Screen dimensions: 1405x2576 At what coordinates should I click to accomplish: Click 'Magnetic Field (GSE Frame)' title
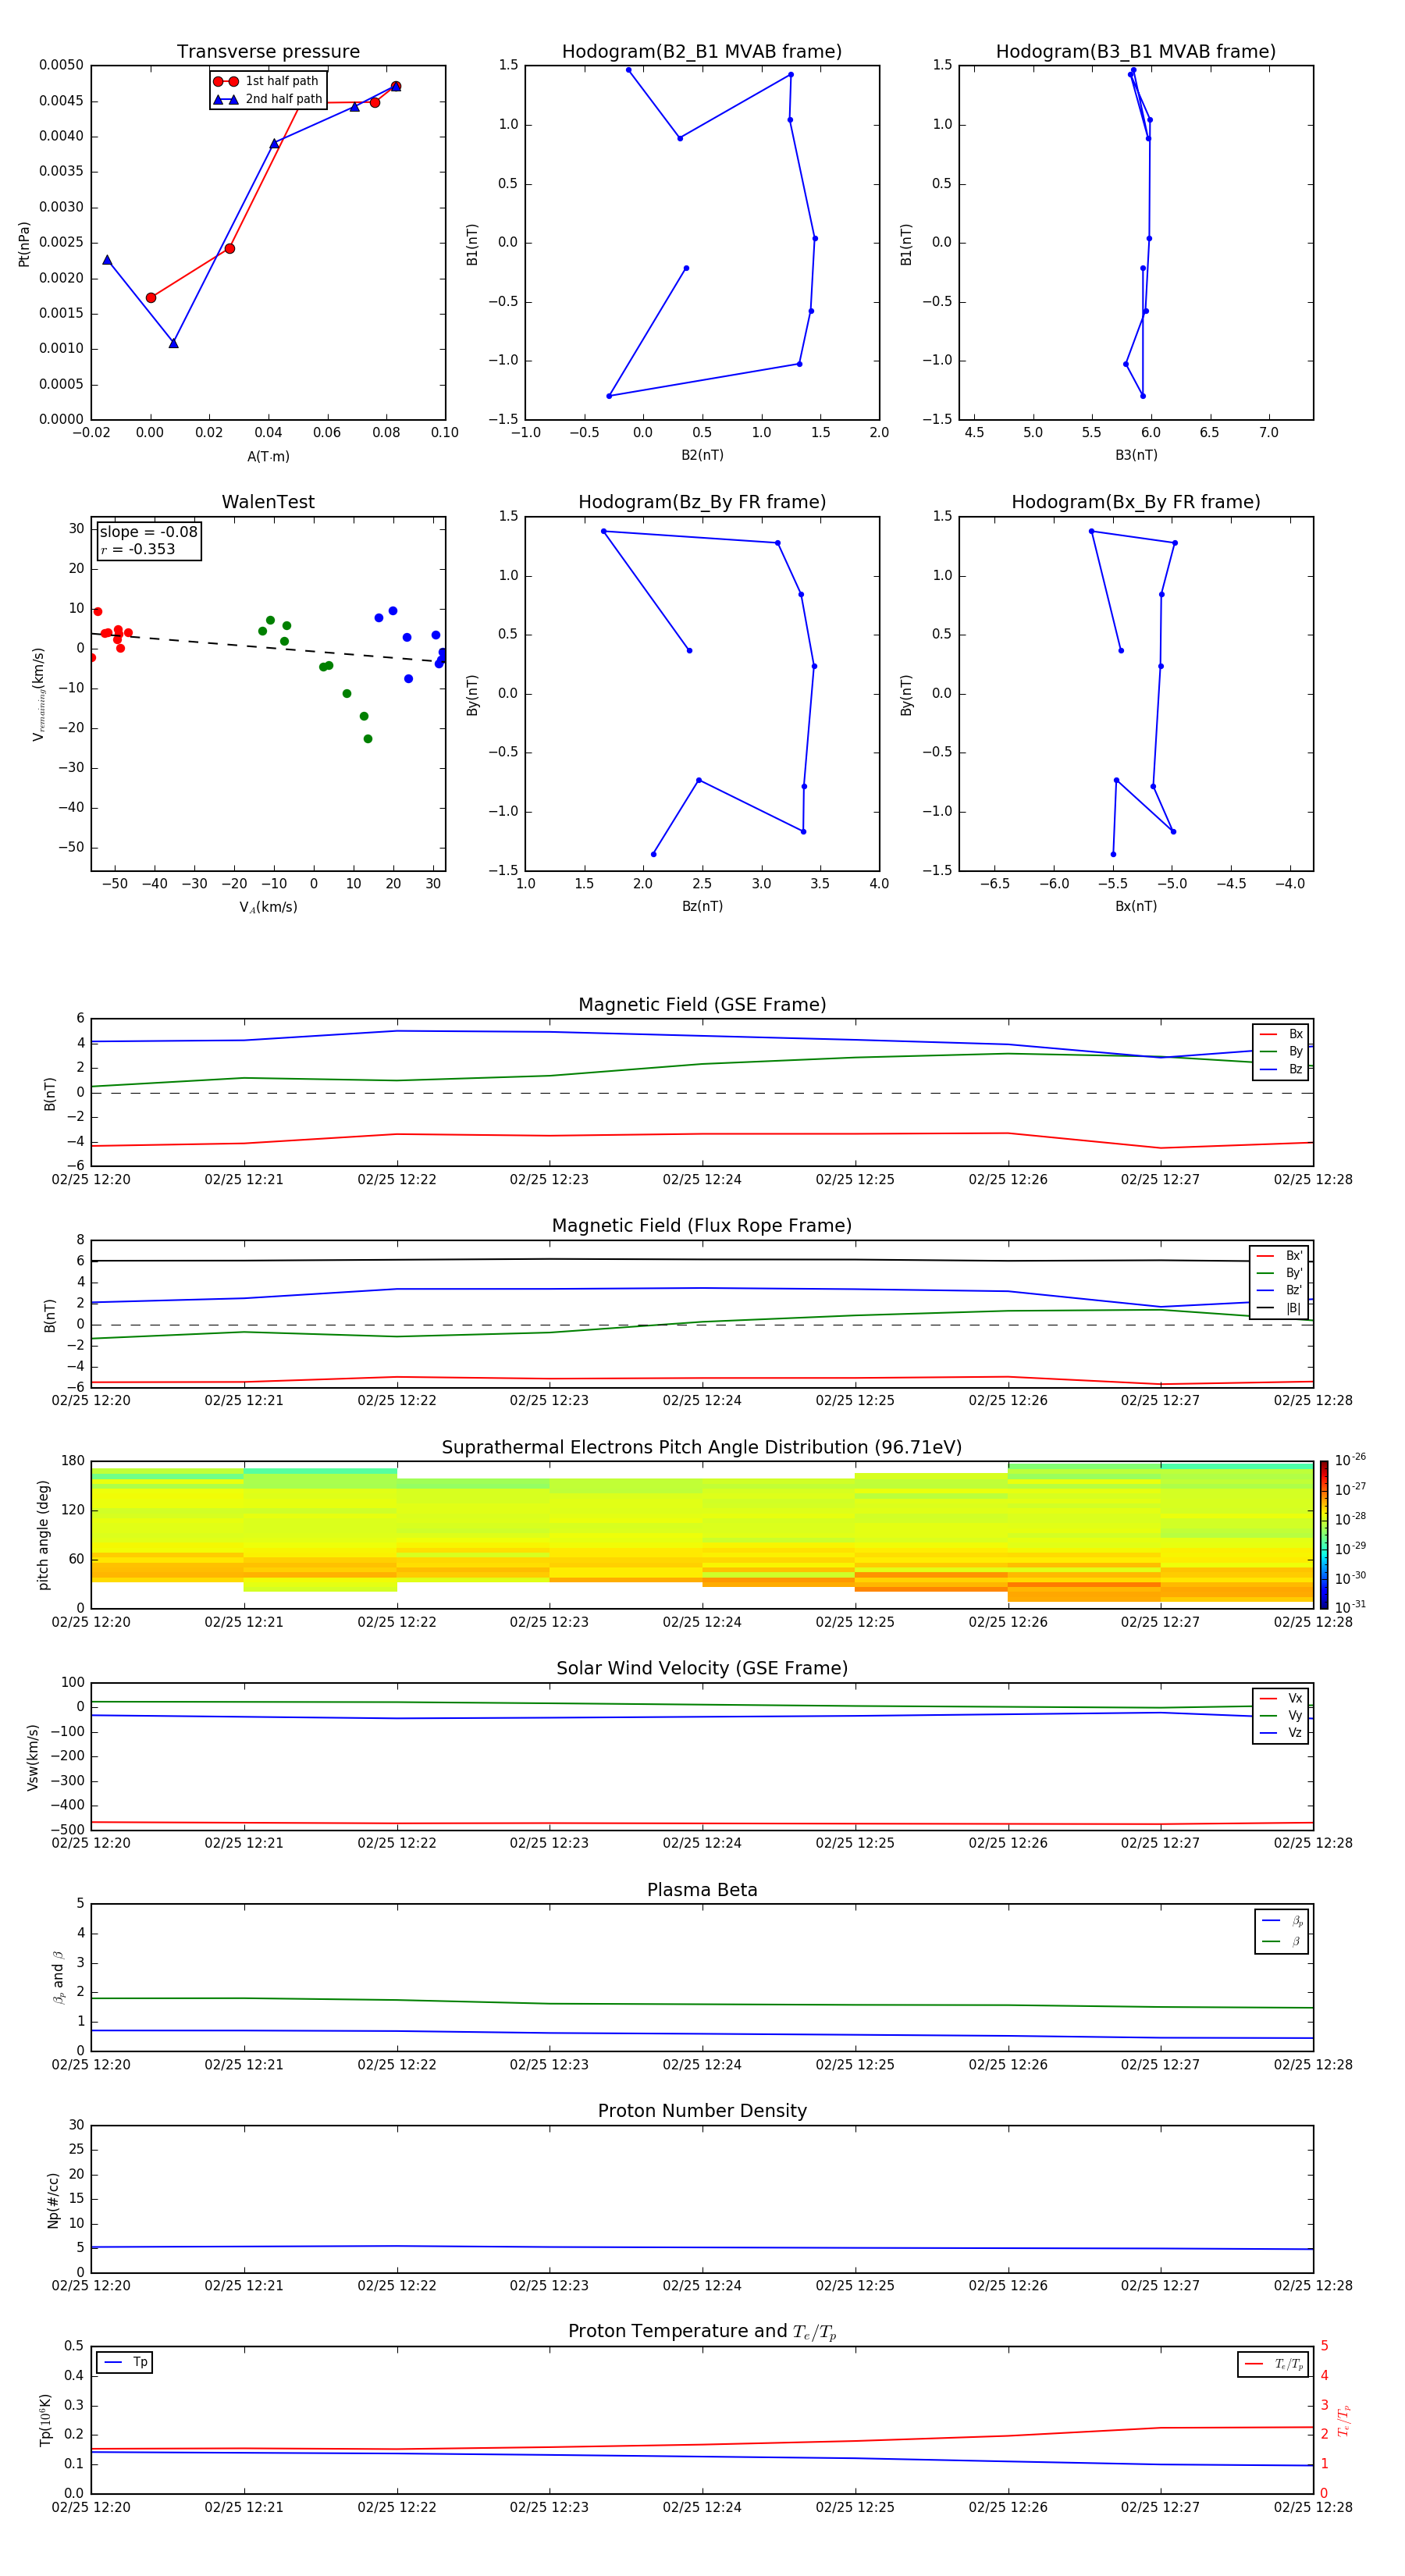coord(702,1005)
